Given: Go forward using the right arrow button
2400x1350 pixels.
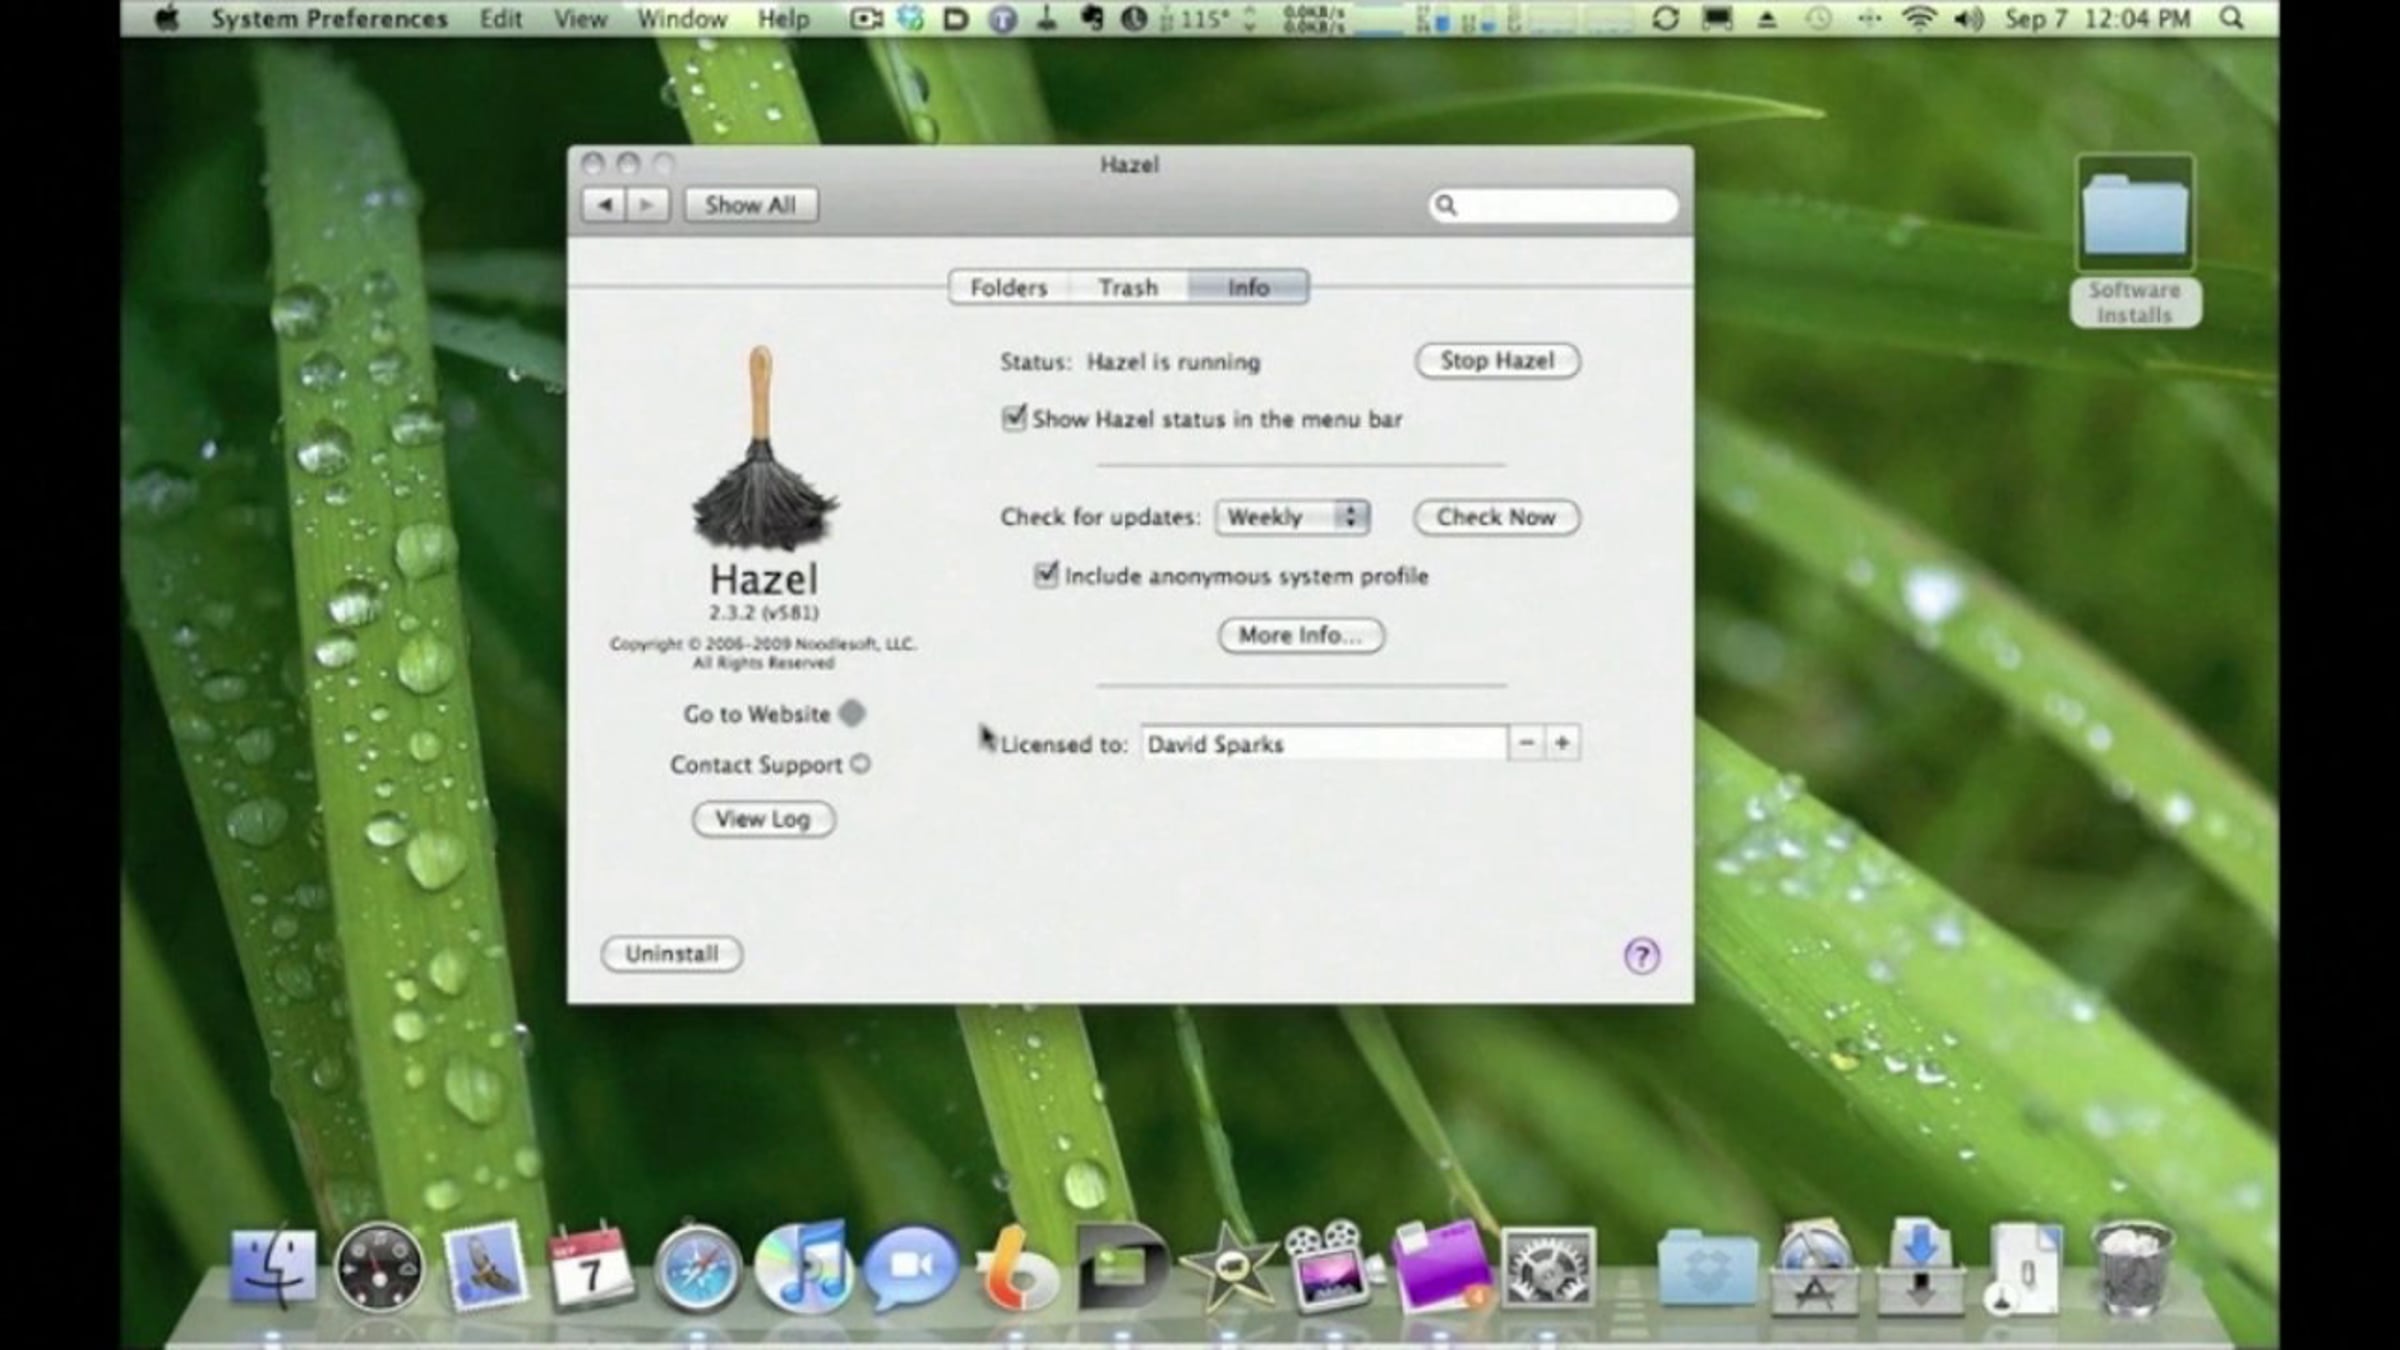Looking at the screenshot, I should [647, 205].
